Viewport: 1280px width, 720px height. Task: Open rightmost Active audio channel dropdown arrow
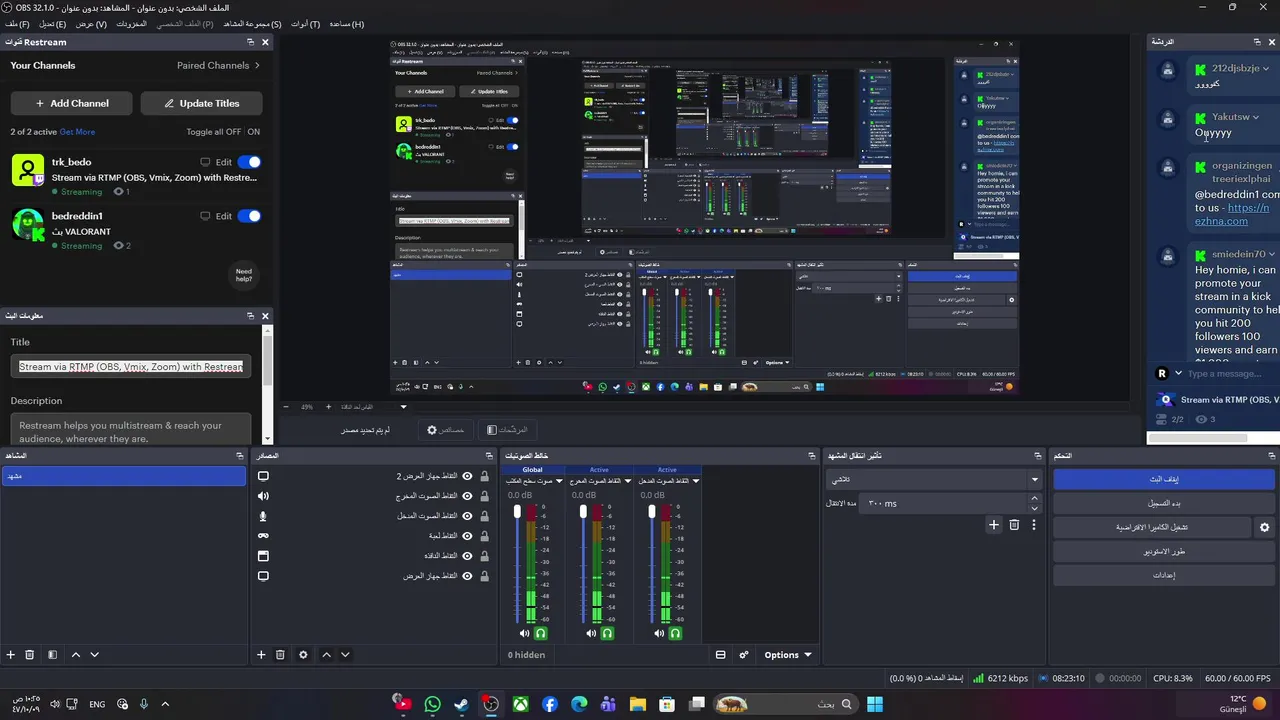696,481
